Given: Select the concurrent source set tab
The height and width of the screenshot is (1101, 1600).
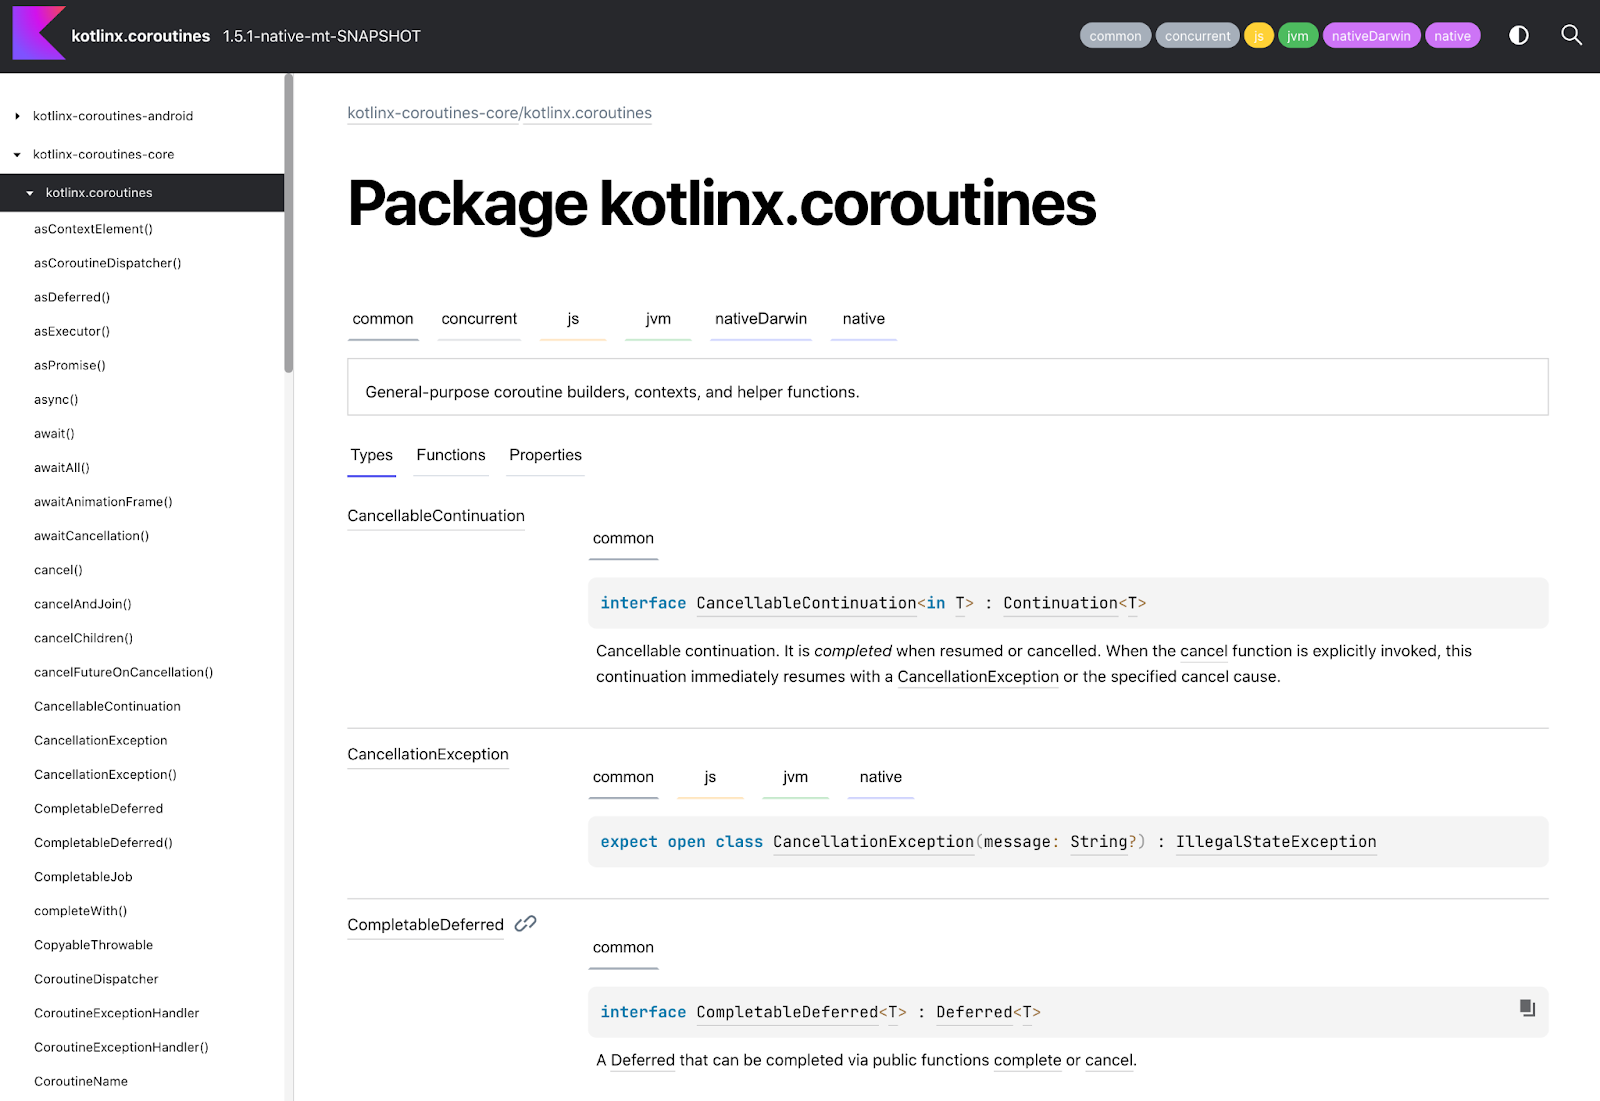Looking at the screenshot, I should point(479,319).
